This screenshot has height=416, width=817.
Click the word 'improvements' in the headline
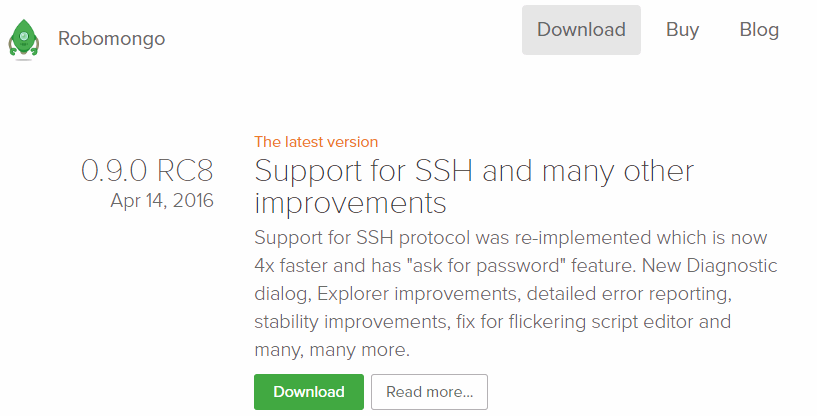click(x=350, y=203)
